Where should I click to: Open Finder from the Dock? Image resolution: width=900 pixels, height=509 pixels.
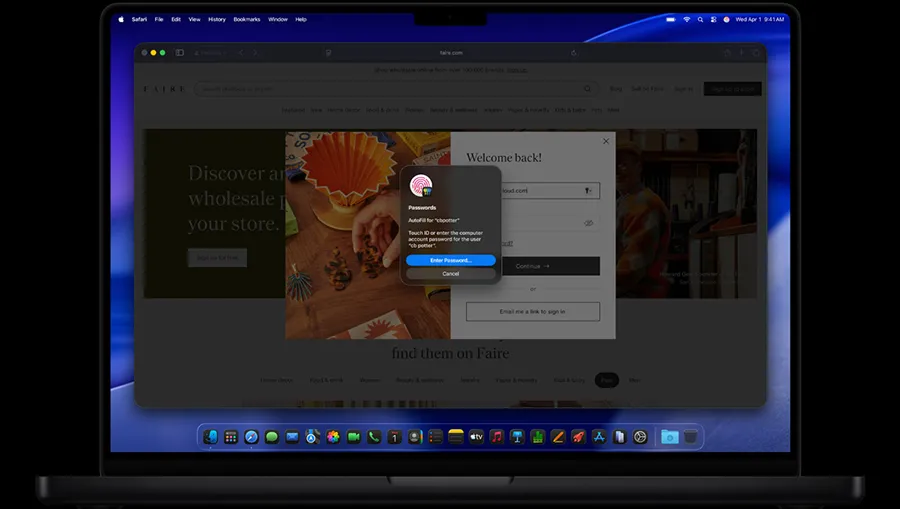pyautogui.click(x=210, y=437)
